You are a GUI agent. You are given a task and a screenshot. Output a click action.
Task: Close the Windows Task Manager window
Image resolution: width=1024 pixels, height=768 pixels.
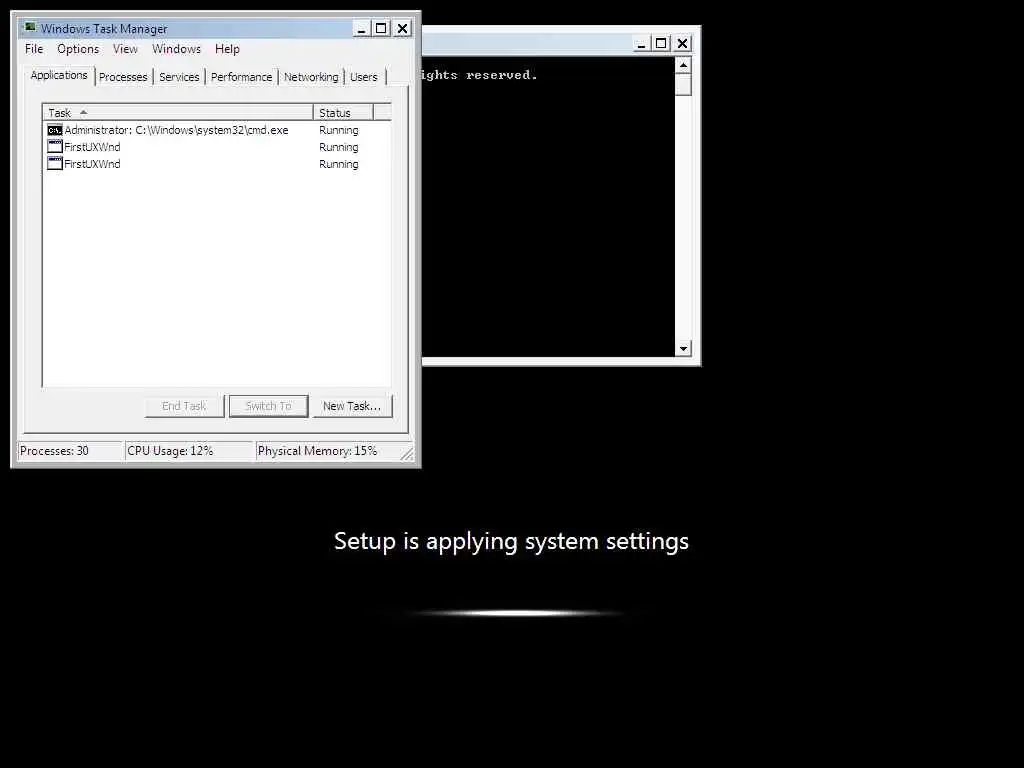click(x=402, y=28)
